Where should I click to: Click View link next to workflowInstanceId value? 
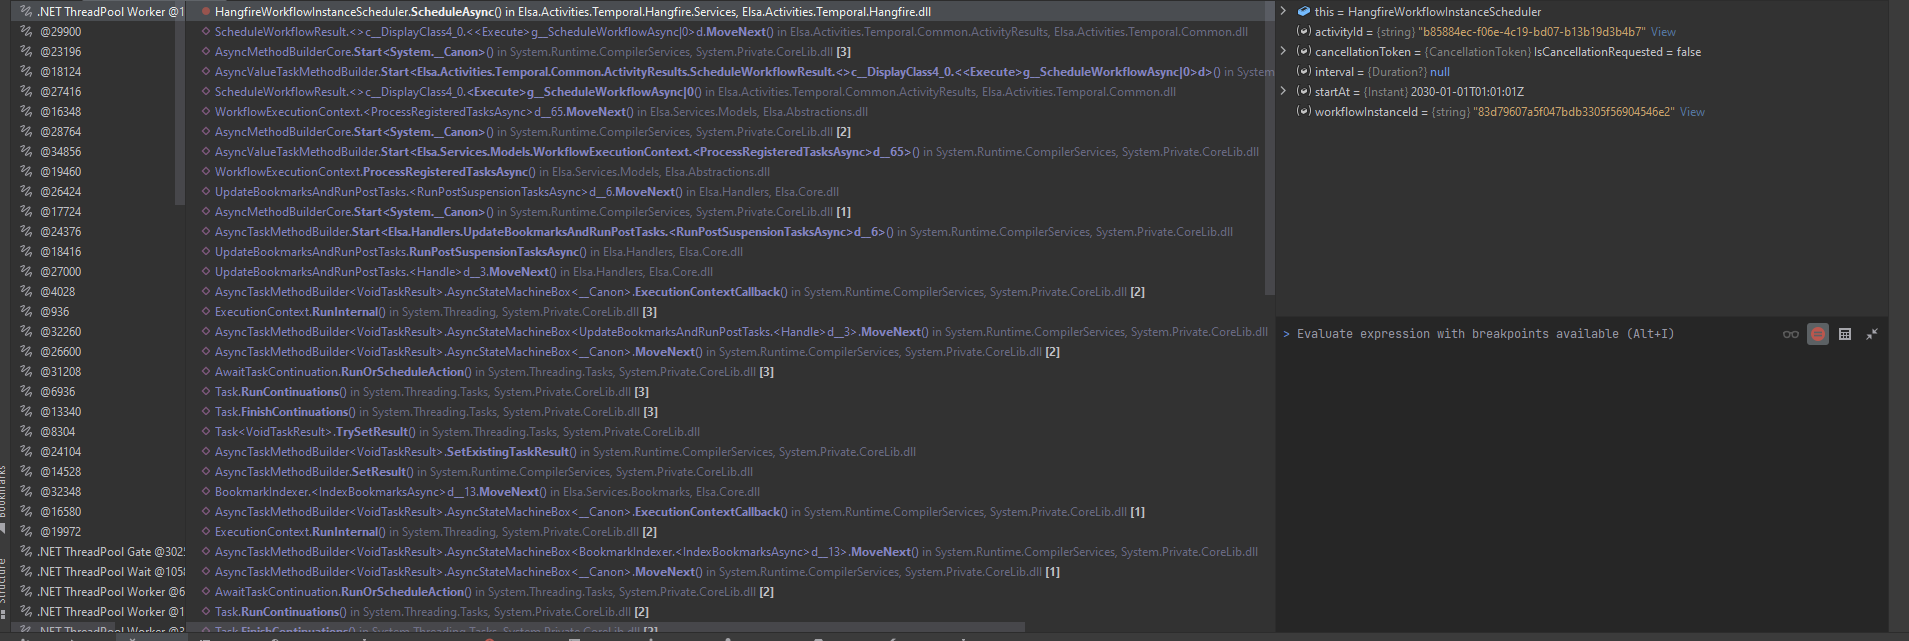1692,112
